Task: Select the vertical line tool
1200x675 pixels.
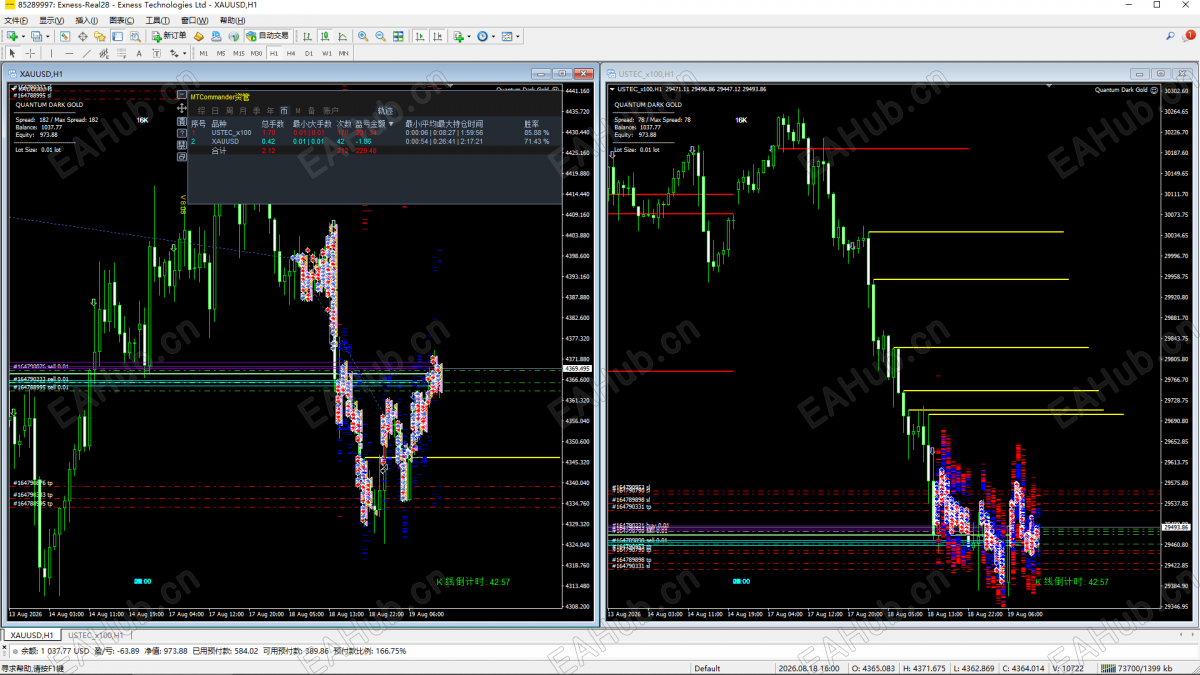Action: (51, 53)
